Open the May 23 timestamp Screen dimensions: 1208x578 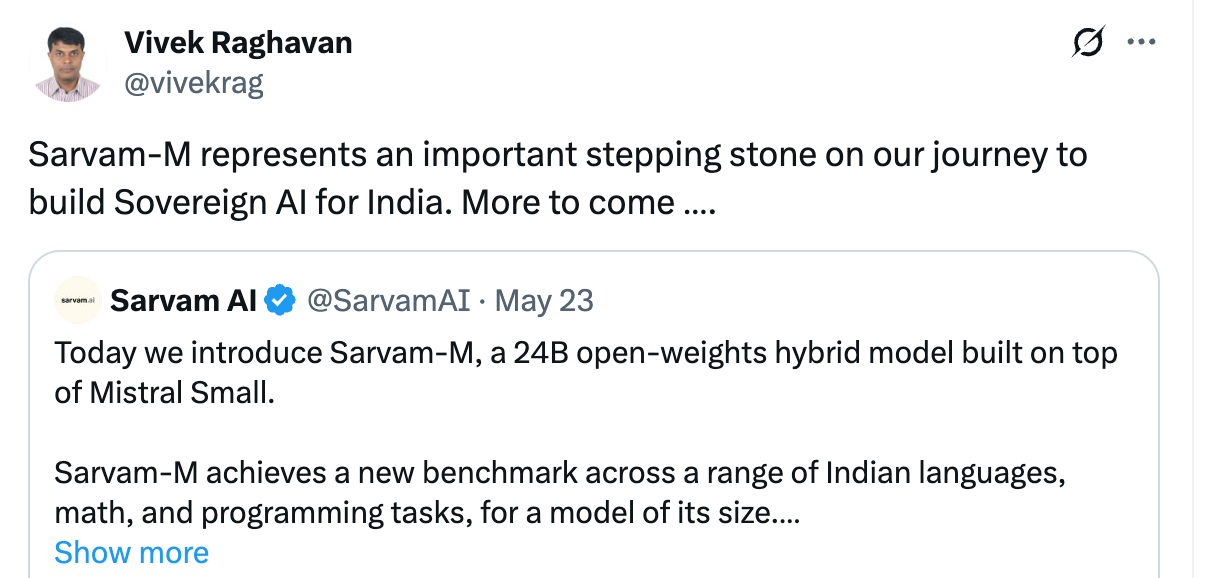(545, 300)
